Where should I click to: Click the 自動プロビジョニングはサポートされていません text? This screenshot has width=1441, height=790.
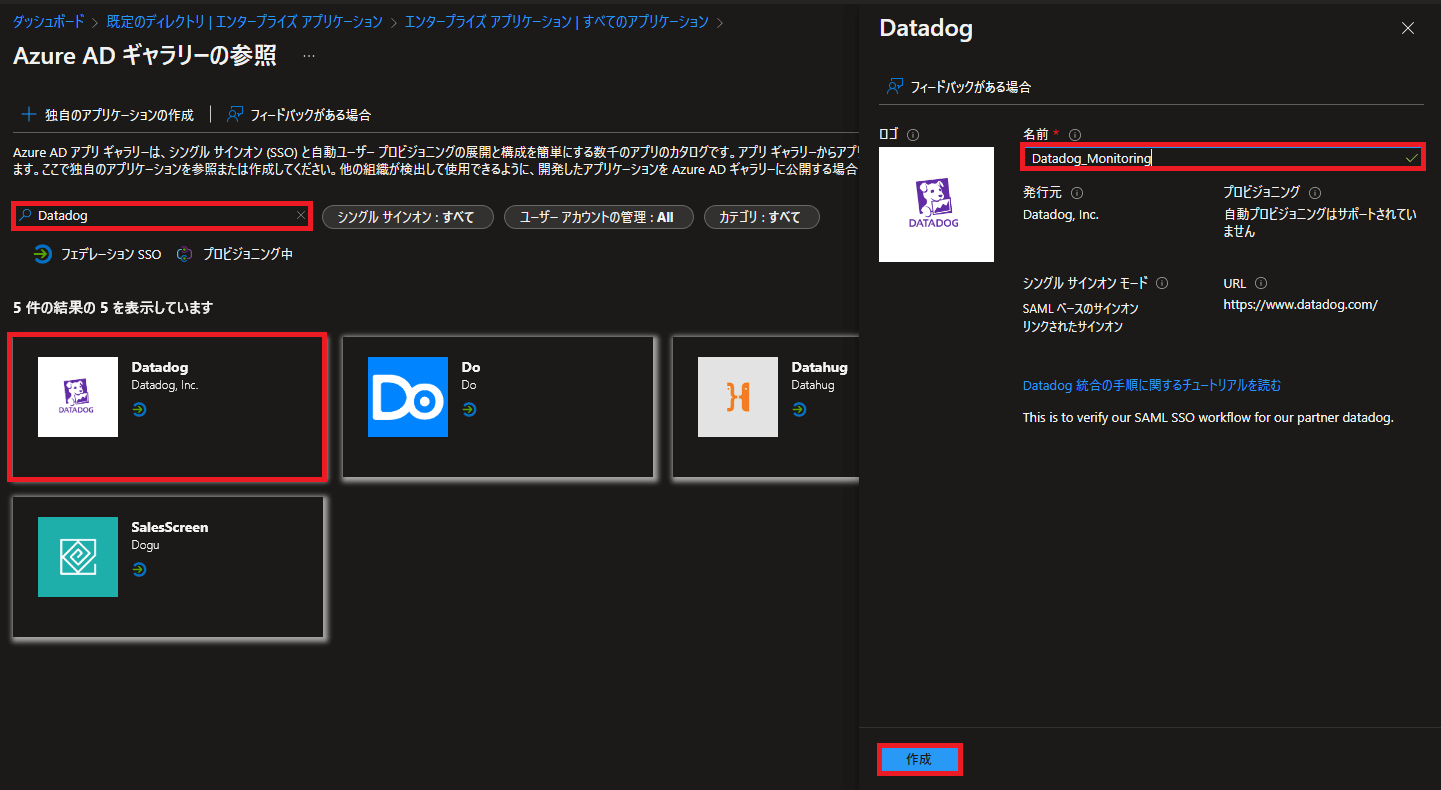[1320, 223]
